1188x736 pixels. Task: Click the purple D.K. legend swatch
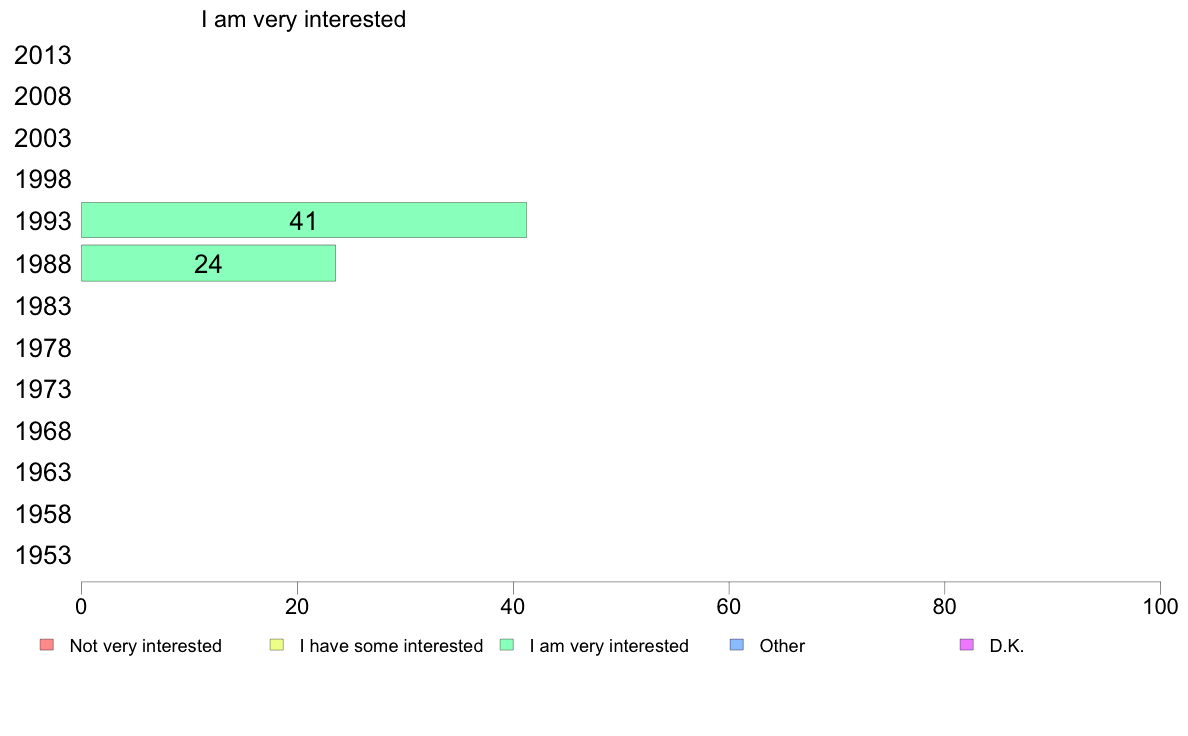(967, 645)
